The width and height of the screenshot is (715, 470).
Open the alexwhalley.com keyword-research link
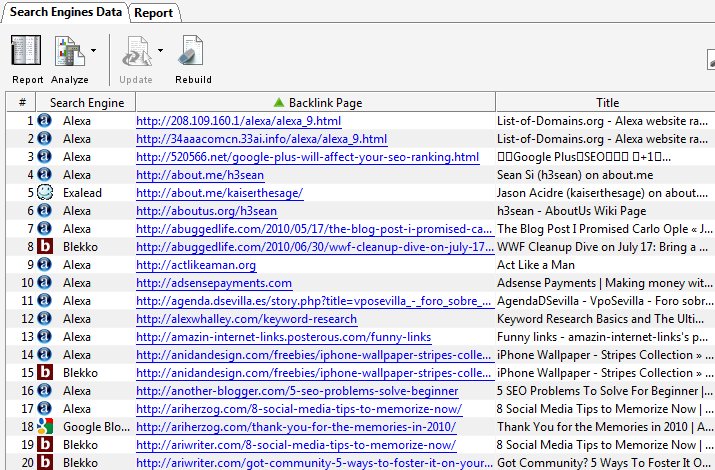(x=246, y=319)
